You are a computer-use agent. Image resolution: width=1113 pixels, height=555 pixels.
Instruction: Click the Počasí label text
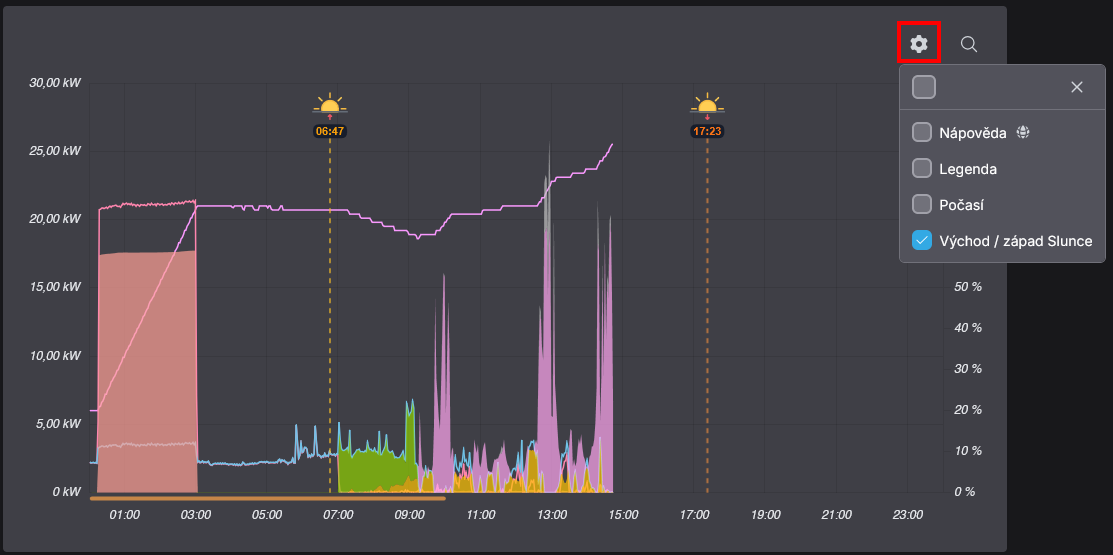tap(961, 205)
